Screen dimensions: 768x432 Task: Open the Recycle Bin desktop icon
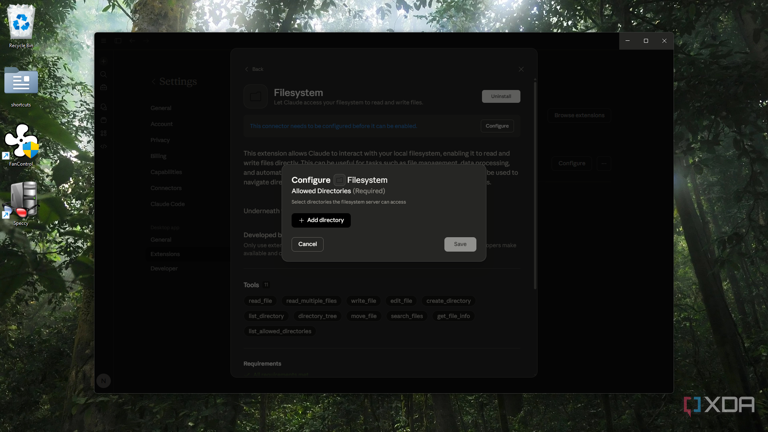point(21,26)
